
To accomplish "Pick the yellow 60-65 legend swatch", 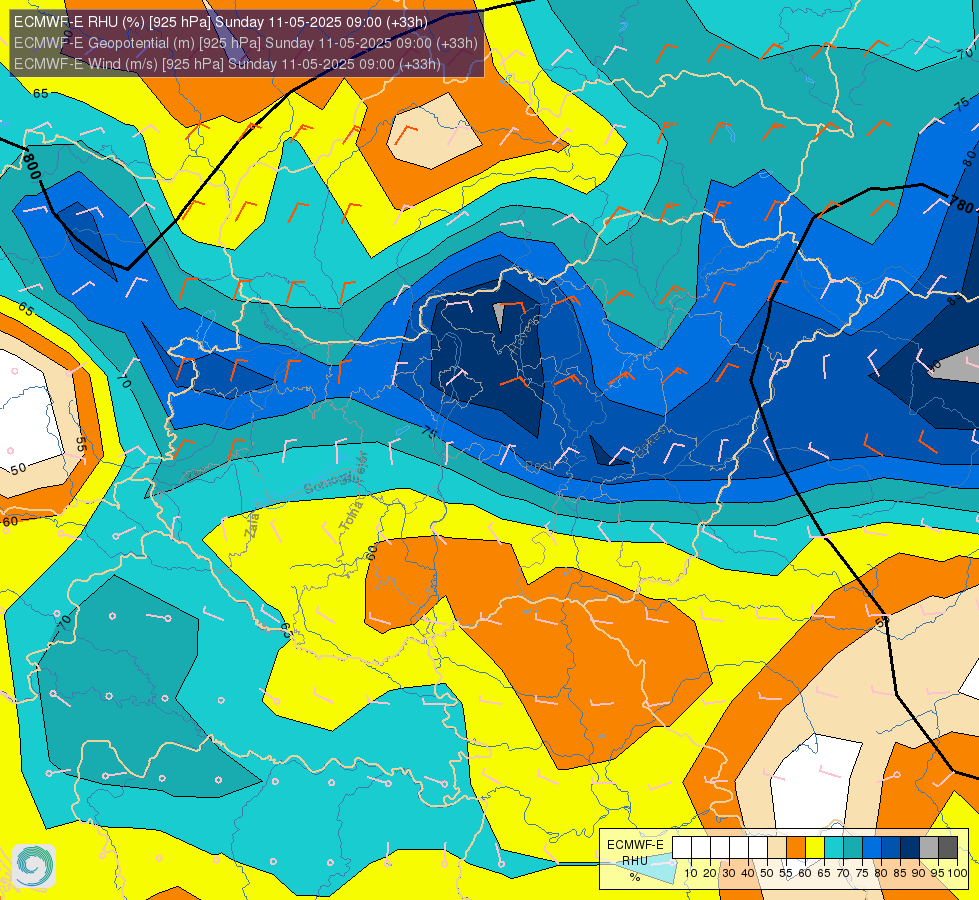I will tap(814, 847).
